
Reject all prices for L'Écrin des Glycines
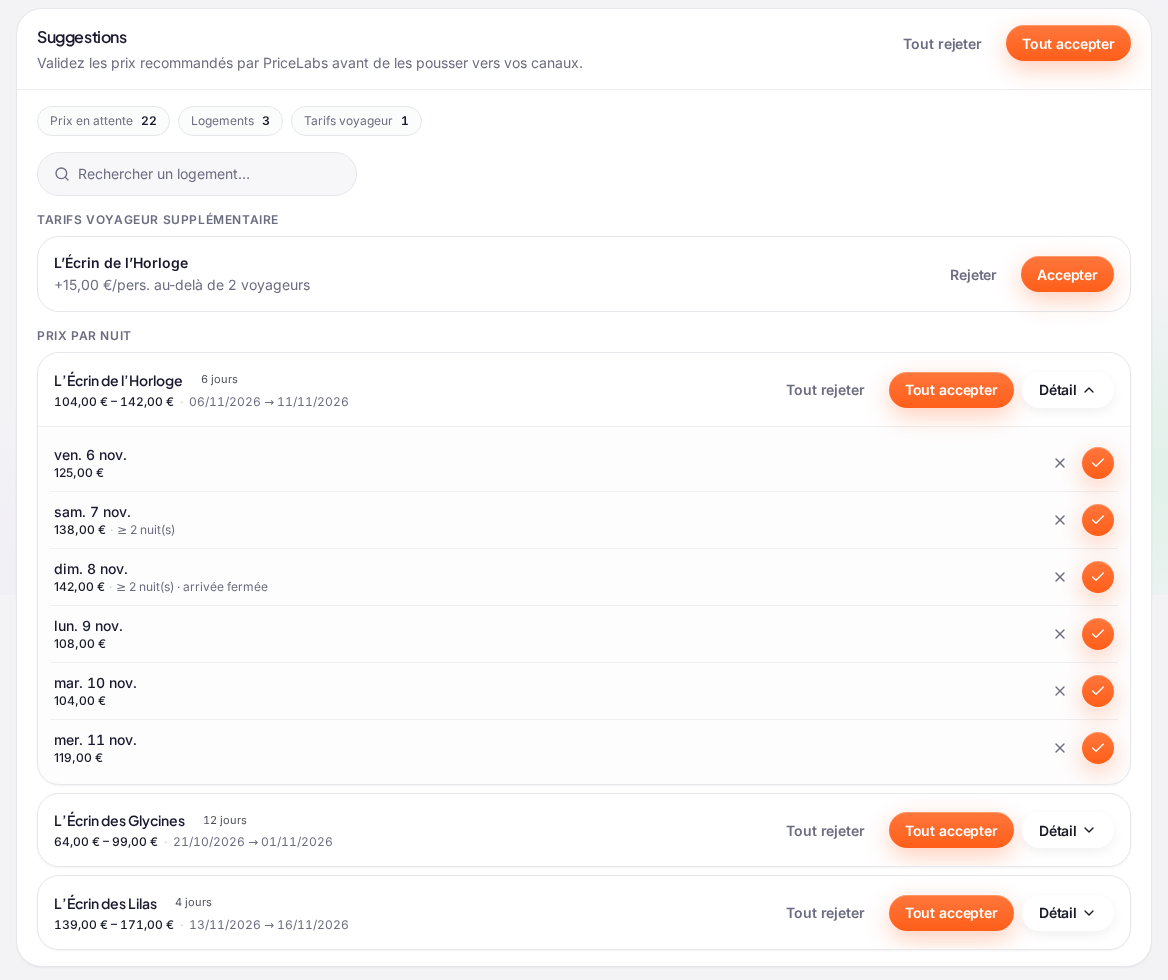(825, 831)
